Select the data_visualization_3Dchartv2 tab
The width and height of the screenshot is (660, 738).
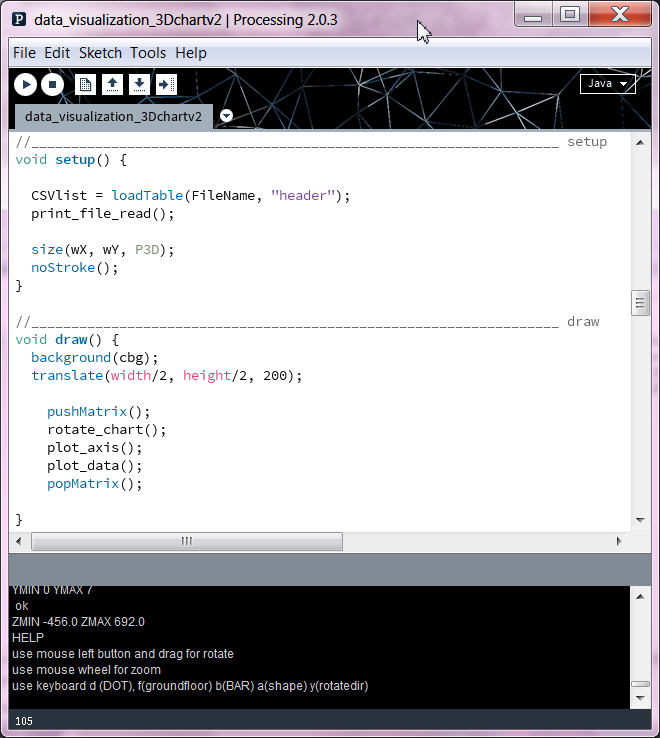(x=113, y=116)
